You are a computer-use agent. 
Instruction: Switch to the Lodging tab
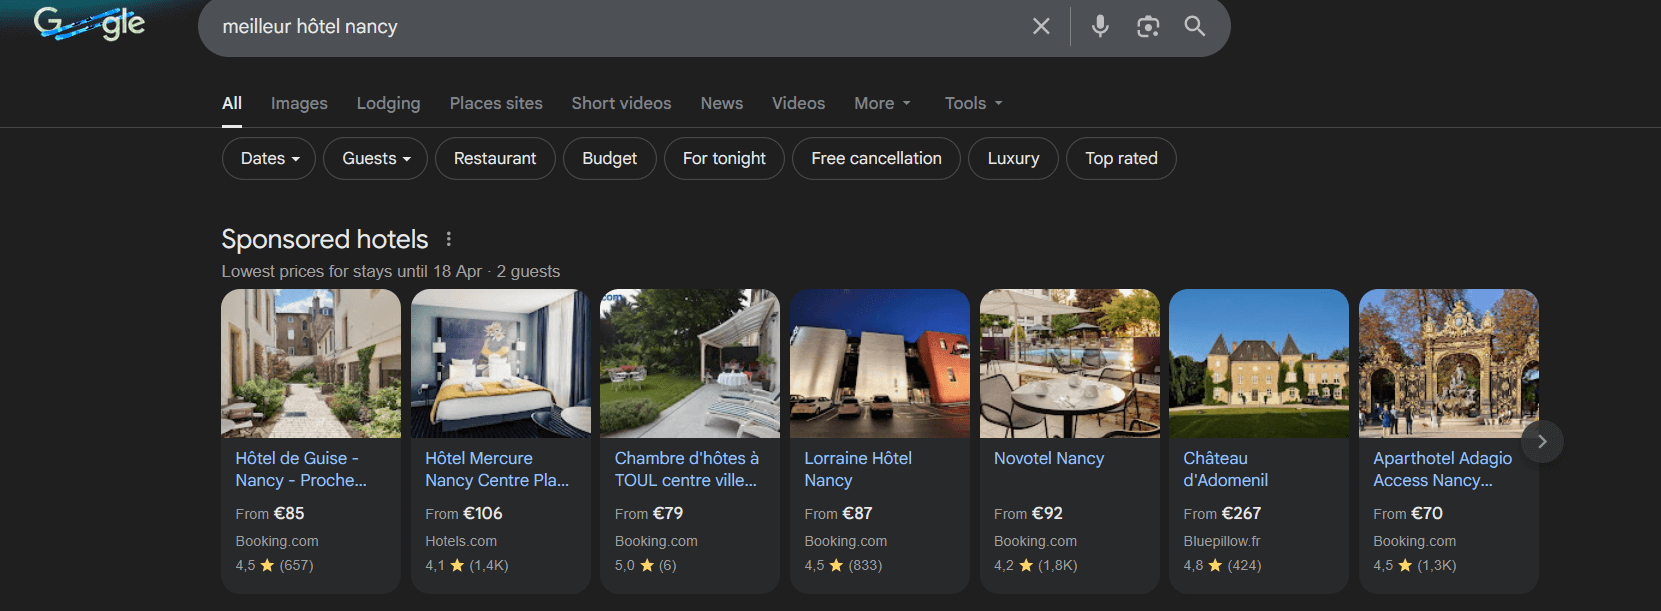tap(388, 103)
